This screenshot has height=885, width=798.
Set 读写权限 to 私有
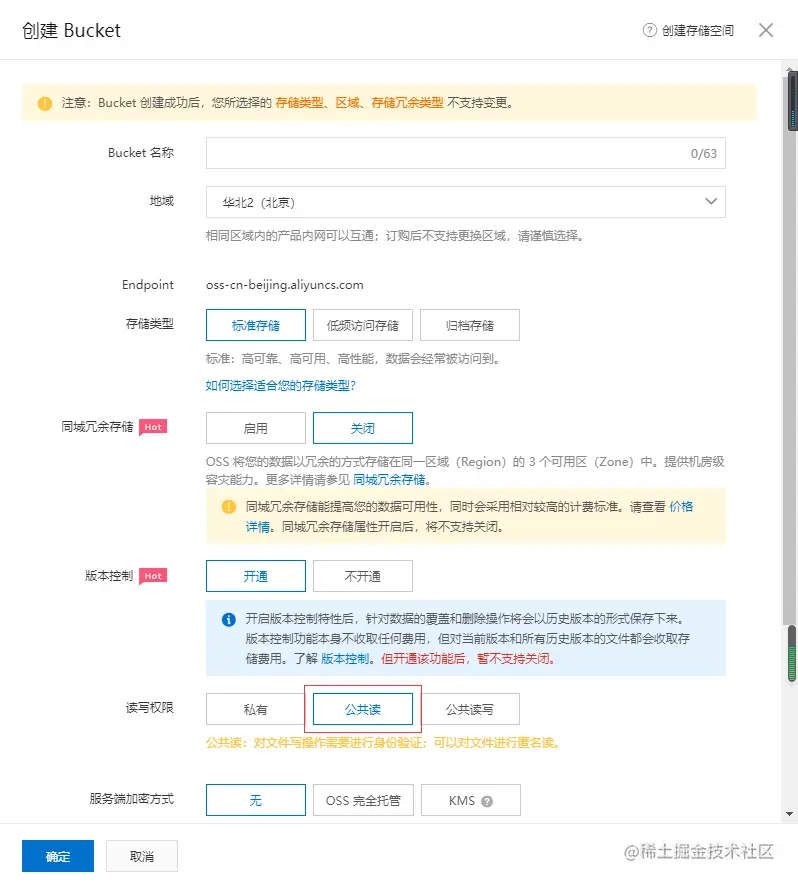tap(256, 709)
